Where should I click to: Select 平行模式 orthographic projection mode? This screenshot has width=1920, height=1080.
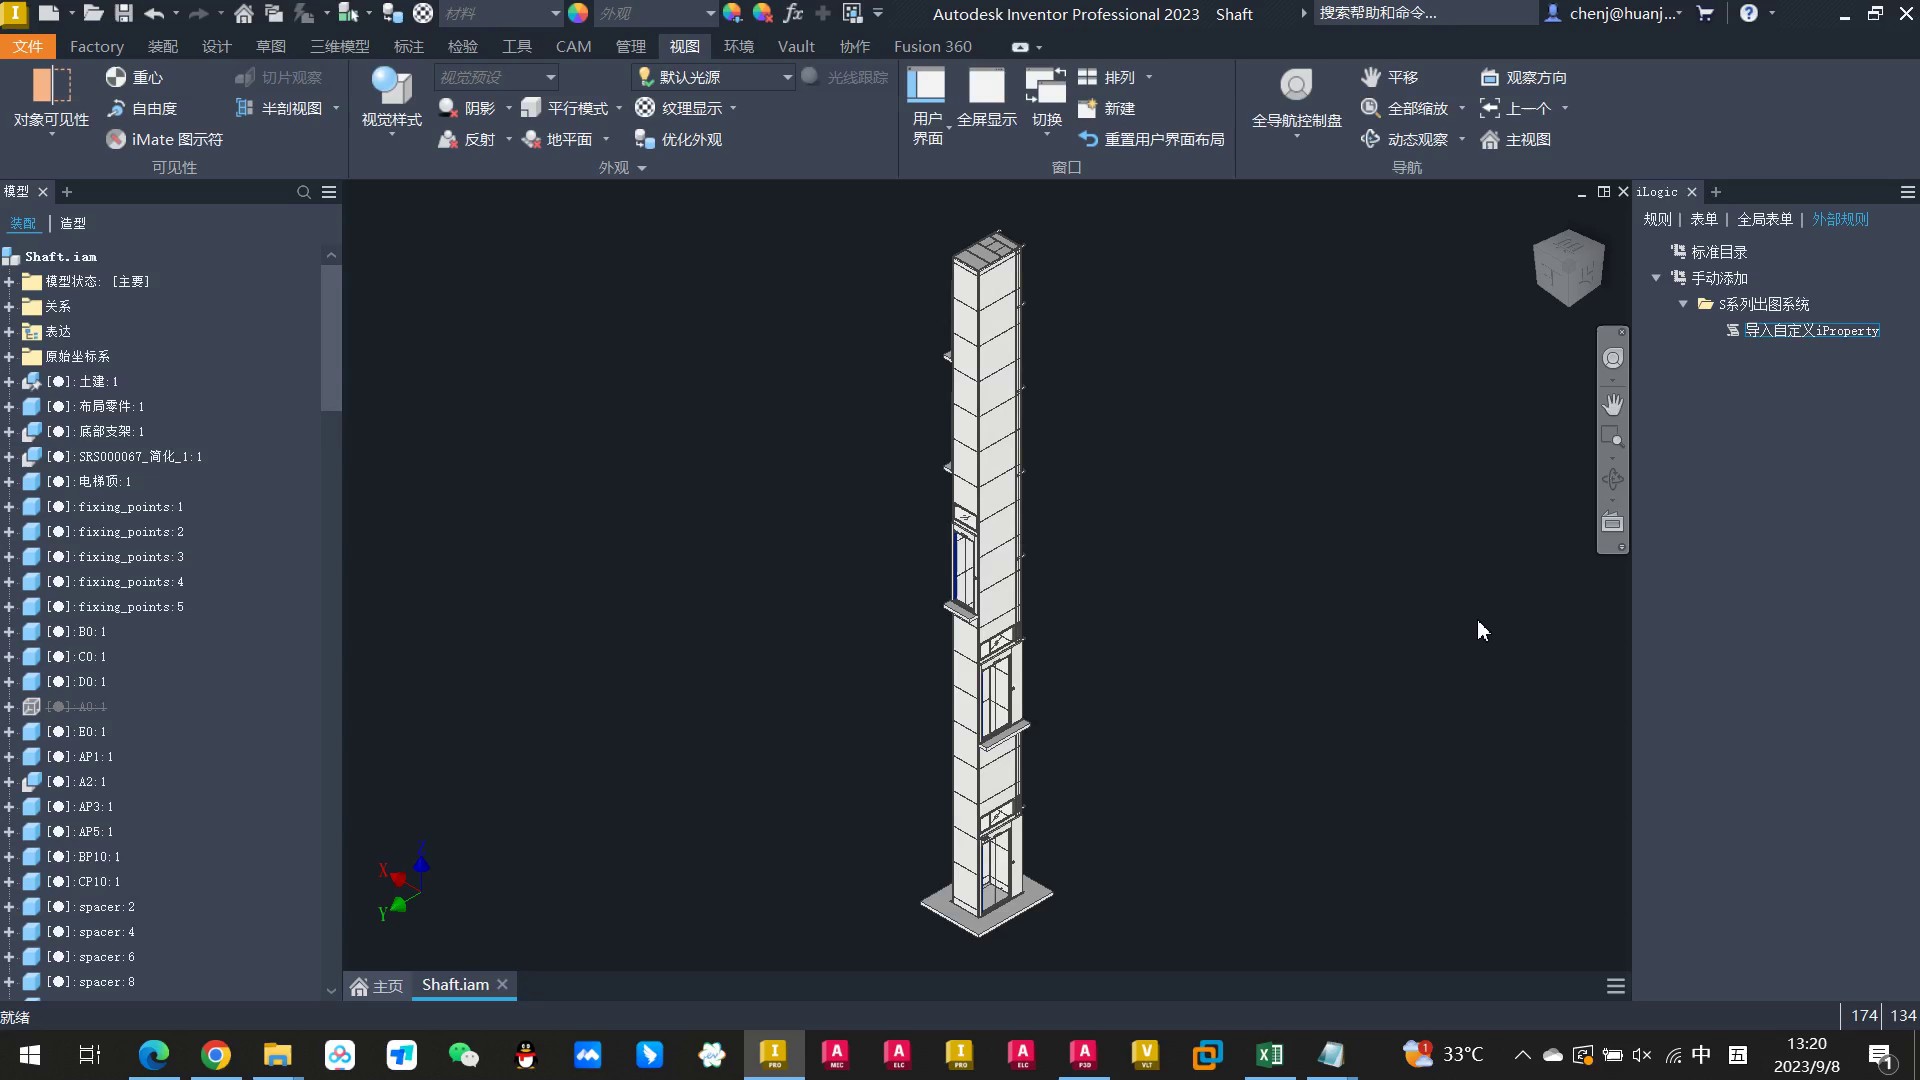[565, 108]
